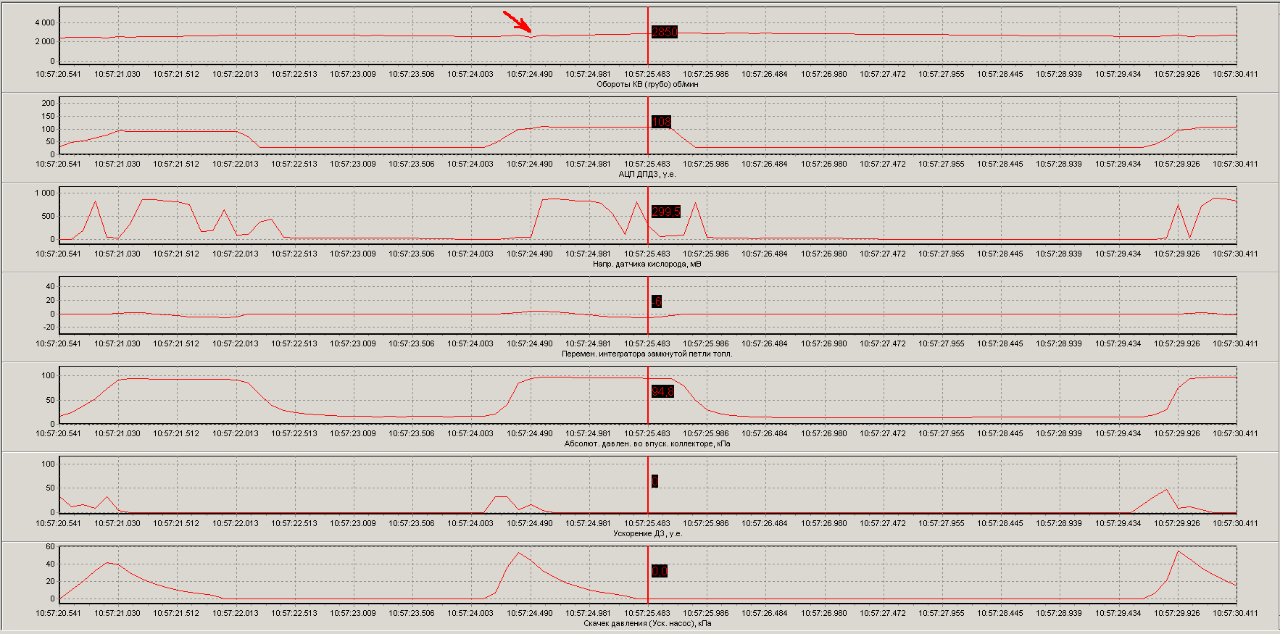Image resolution: width=1280 pixels, height=634 pixels.
Task: Select the 108 value label on АЦП ДПДЗ chart
Action: tap(661, 122)
